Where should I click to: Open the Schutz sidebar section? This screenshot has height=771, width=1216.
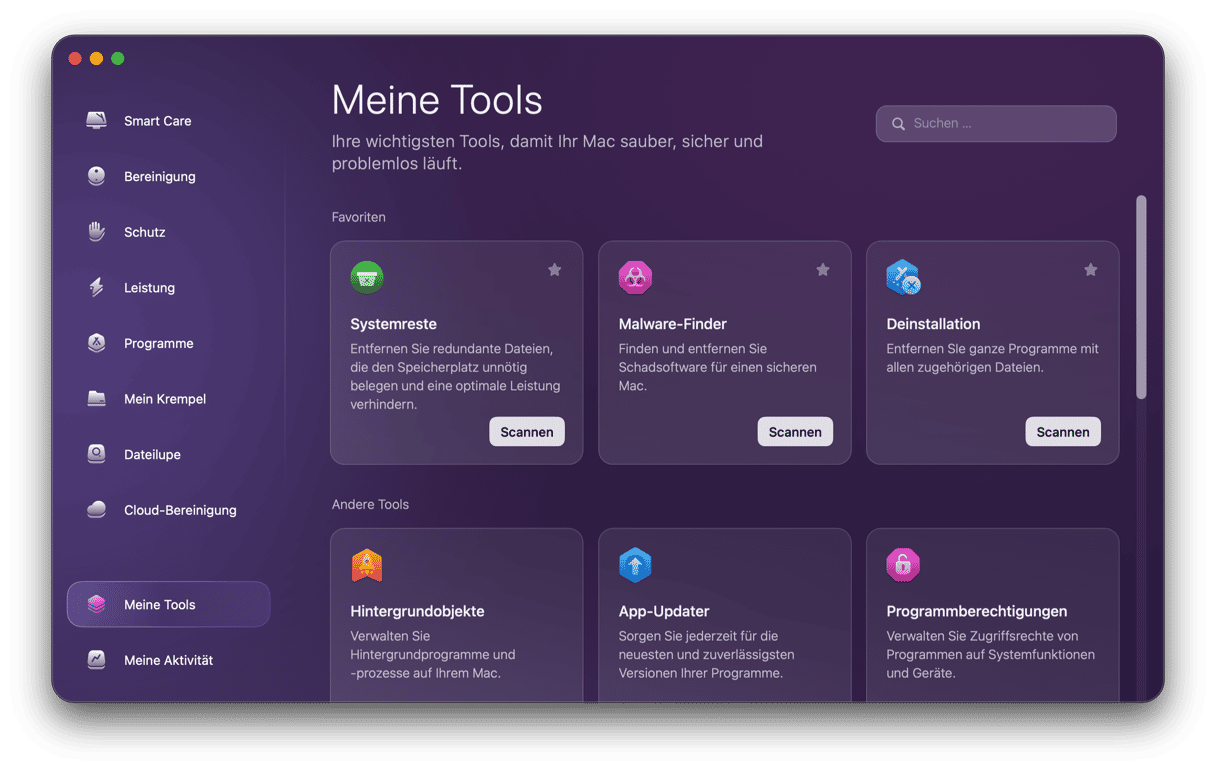coord(144,232)
